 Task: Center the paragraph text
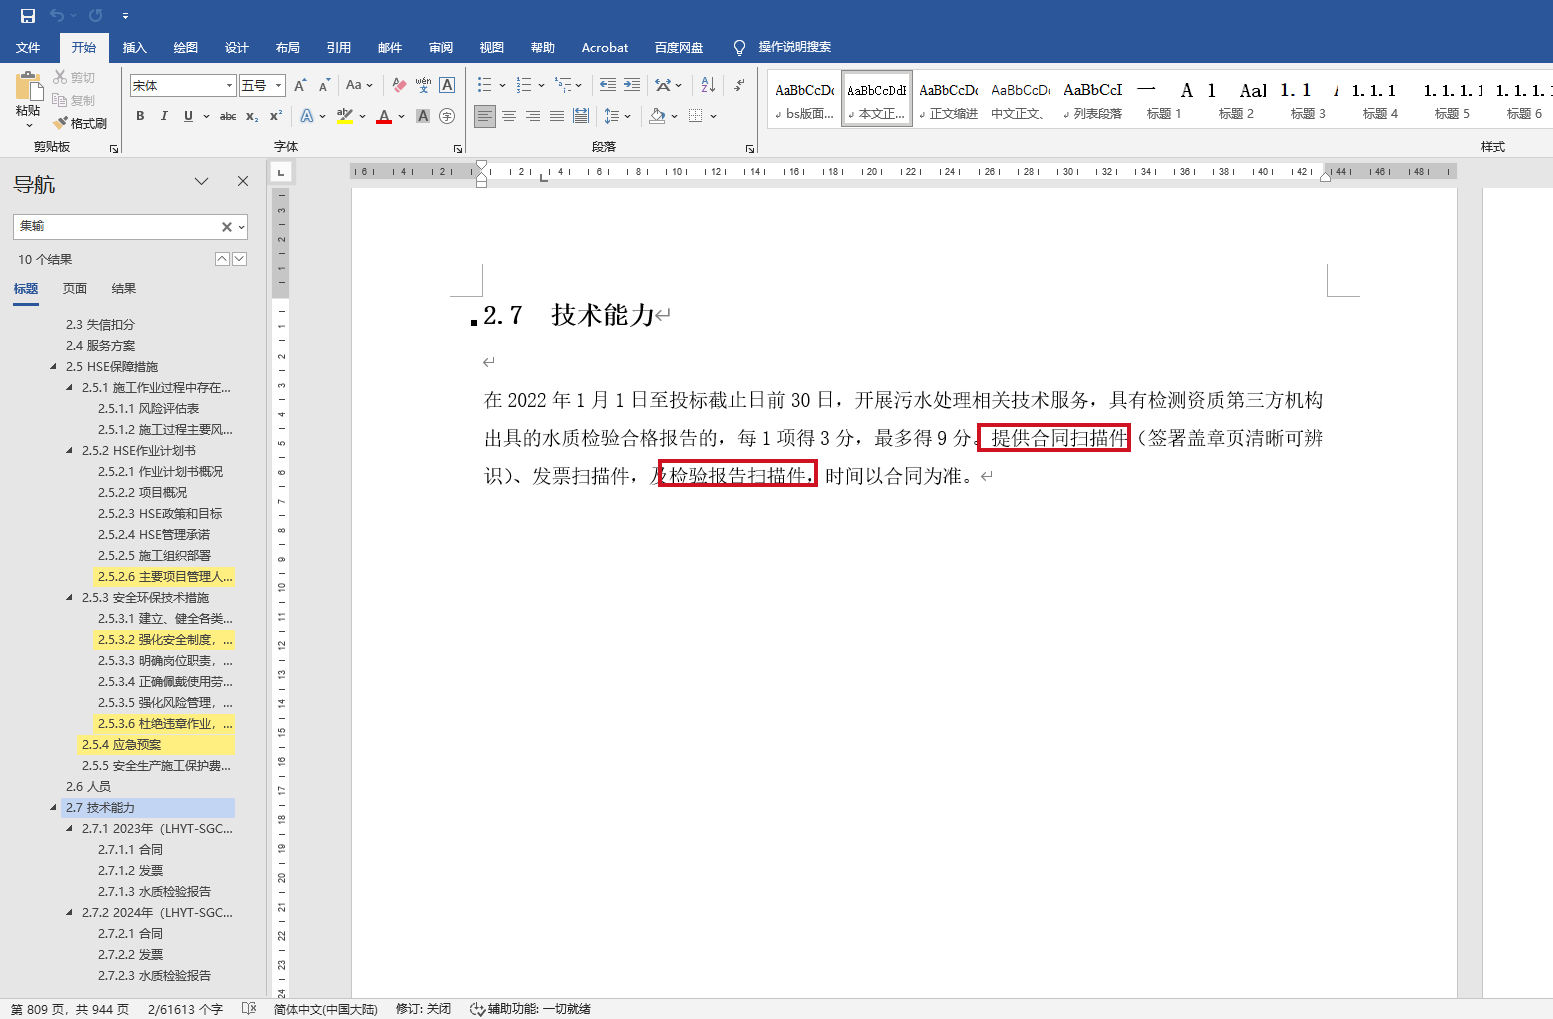coord(509,116)
